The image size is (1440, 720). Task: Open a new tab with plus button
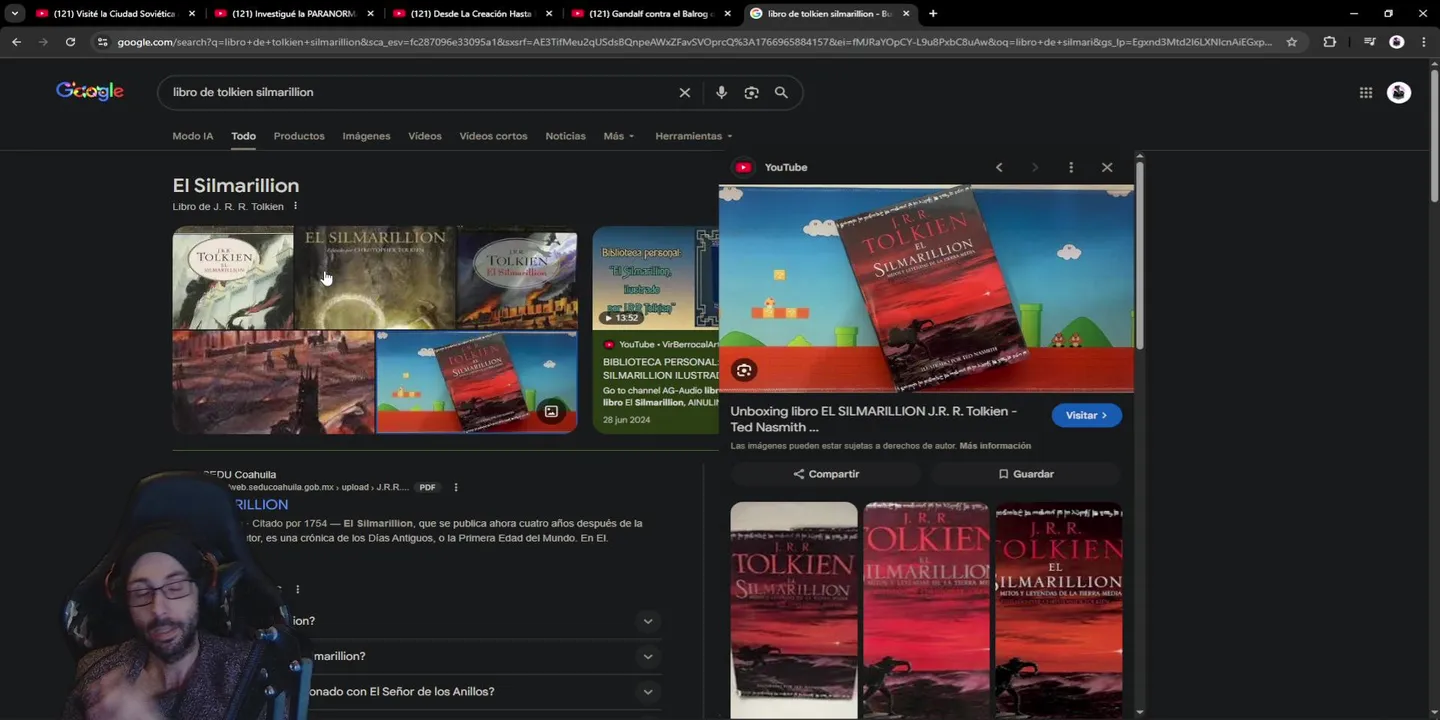[x=933, y=13]
